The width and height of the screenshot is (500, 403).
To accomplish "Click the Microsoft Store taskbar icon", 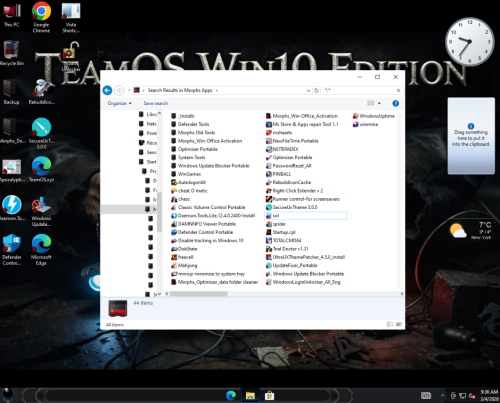I will pyautogui.click(x=269, y=396).
